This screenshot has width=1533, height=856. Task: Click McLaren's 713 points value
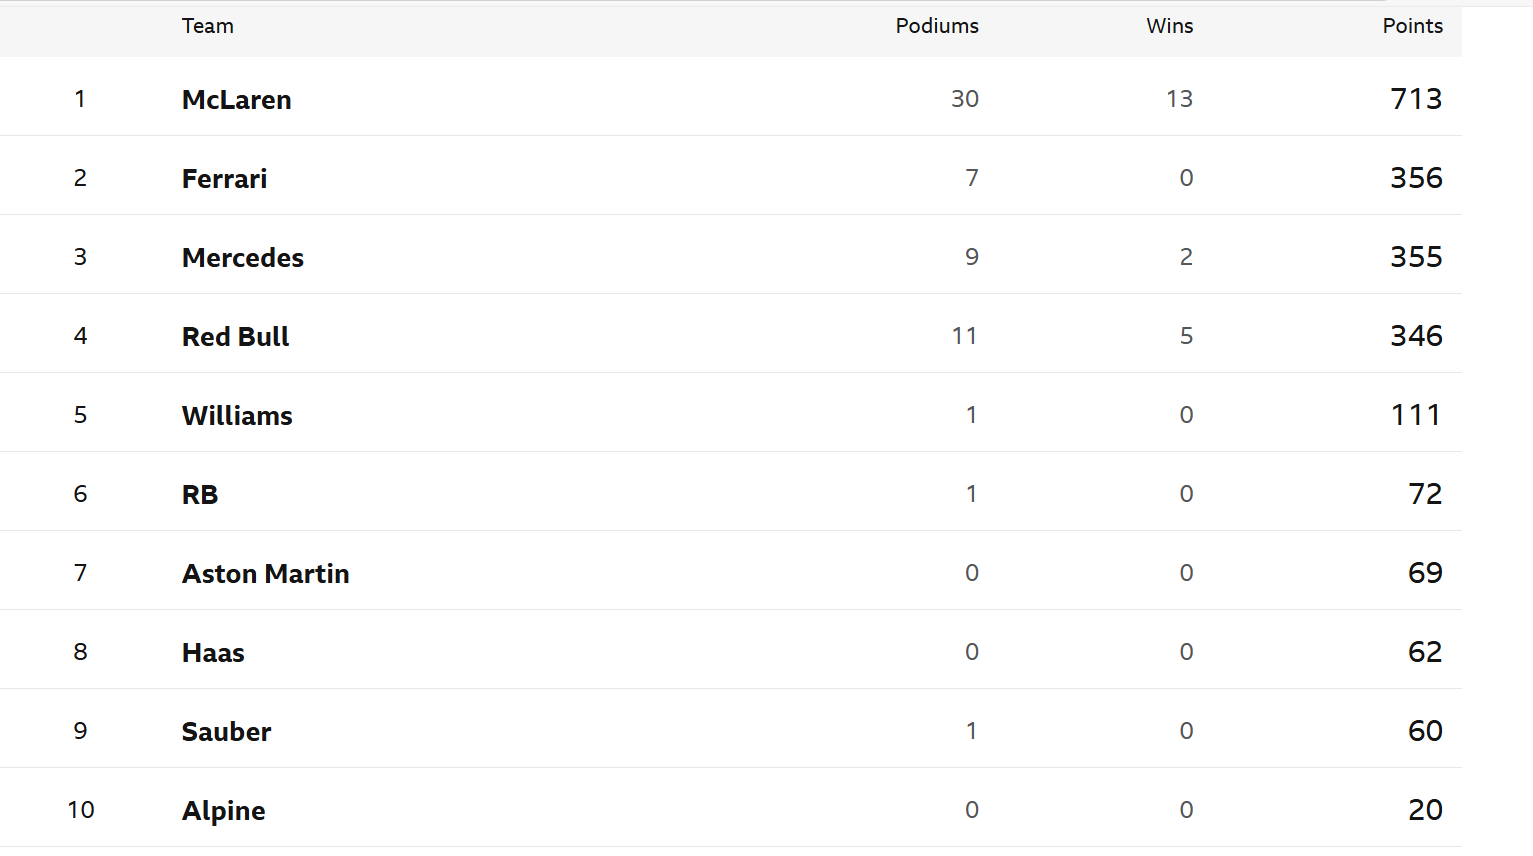pos(1416,99)
